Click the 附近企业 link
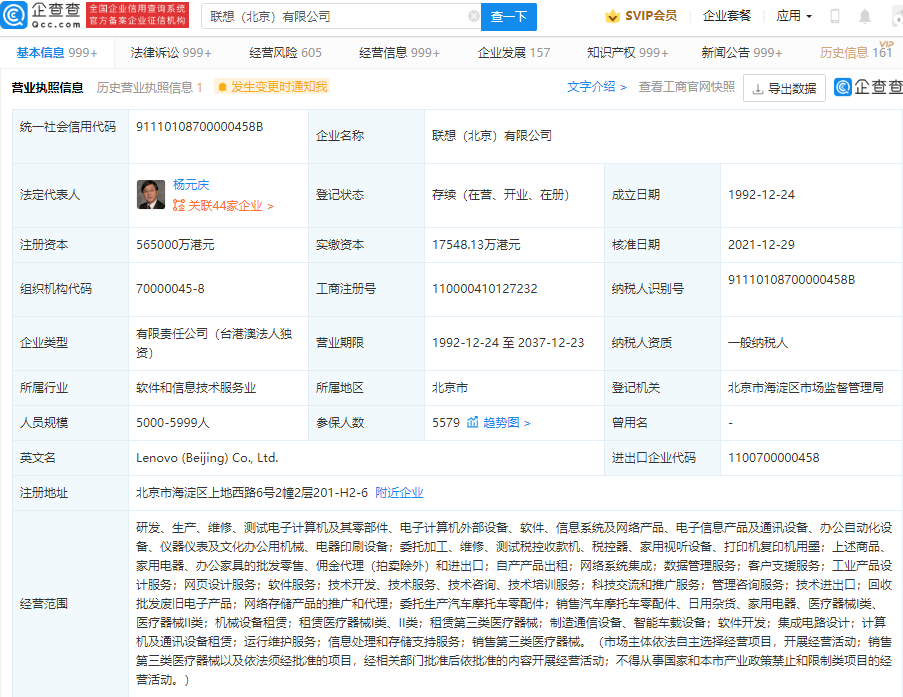The width and height of the screenshot is (903, 697). click(x=399, y=493)
